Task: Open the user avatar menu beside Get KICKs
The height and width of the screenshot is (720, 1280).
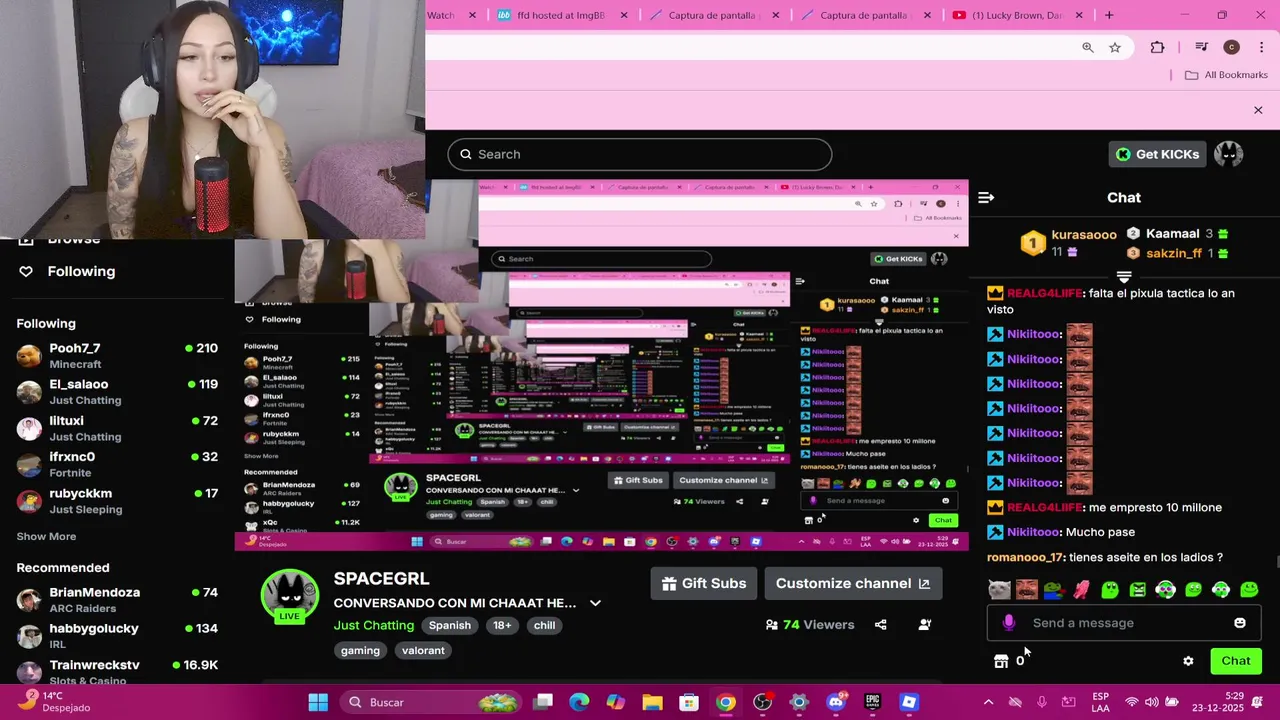Action: [x=1228, y=154]
